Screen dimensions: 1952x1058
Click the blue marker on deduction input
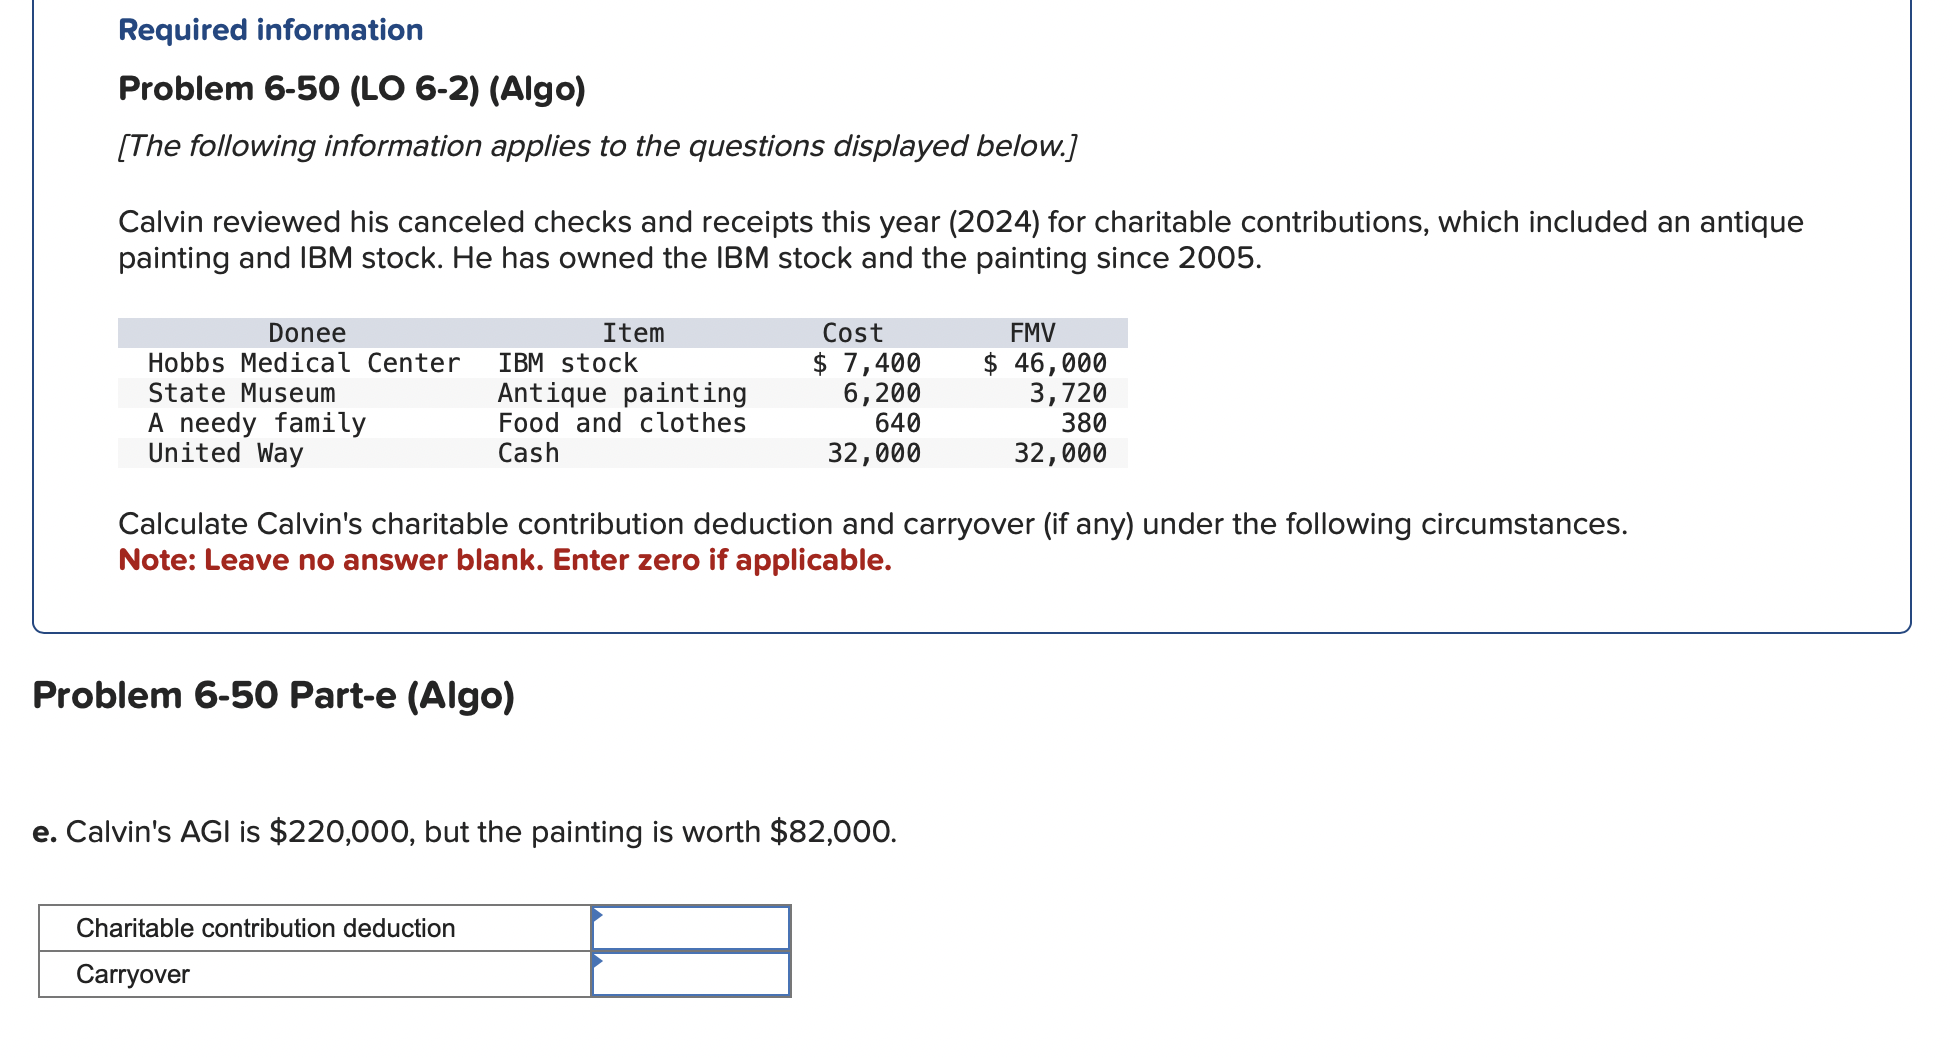click(598, 915)
